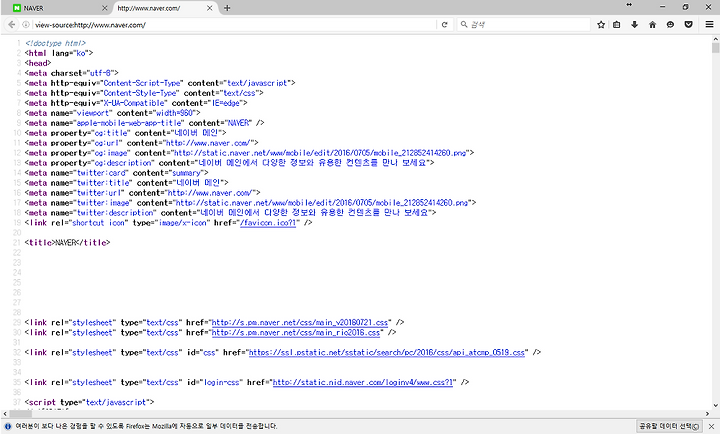Viewport: 720px width, 434px height.
Task: Go back using the back arrow button
Action: coord(11,25)
